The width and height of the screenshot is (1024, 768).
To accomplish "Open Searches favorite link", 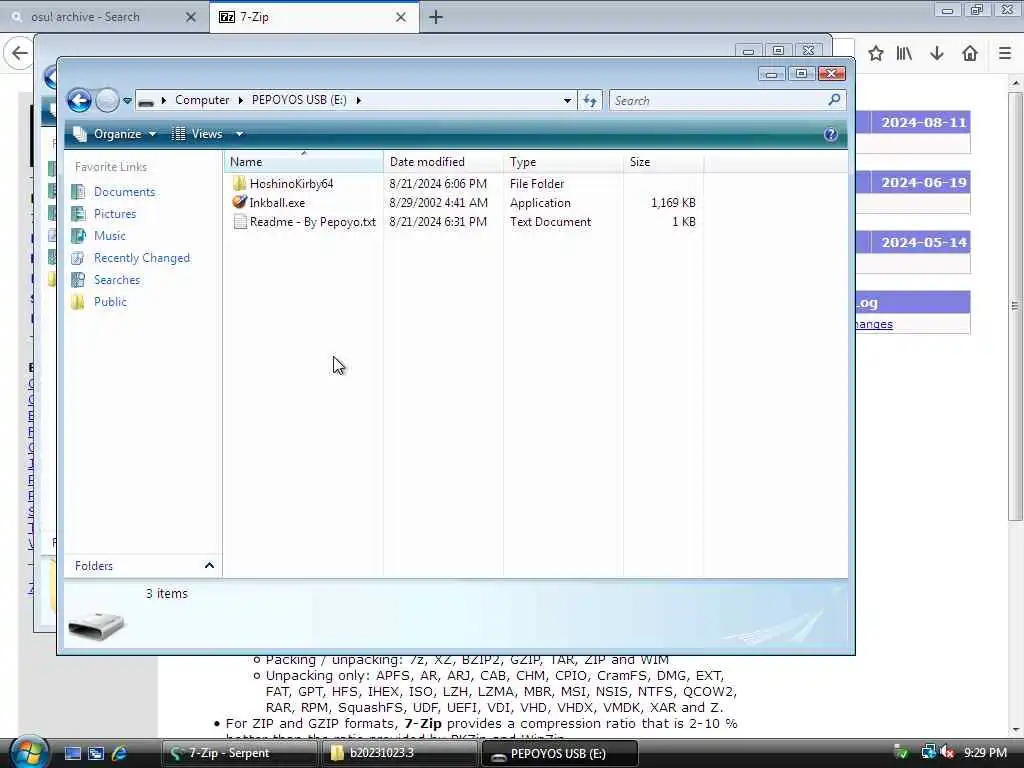I will (117, 280).
